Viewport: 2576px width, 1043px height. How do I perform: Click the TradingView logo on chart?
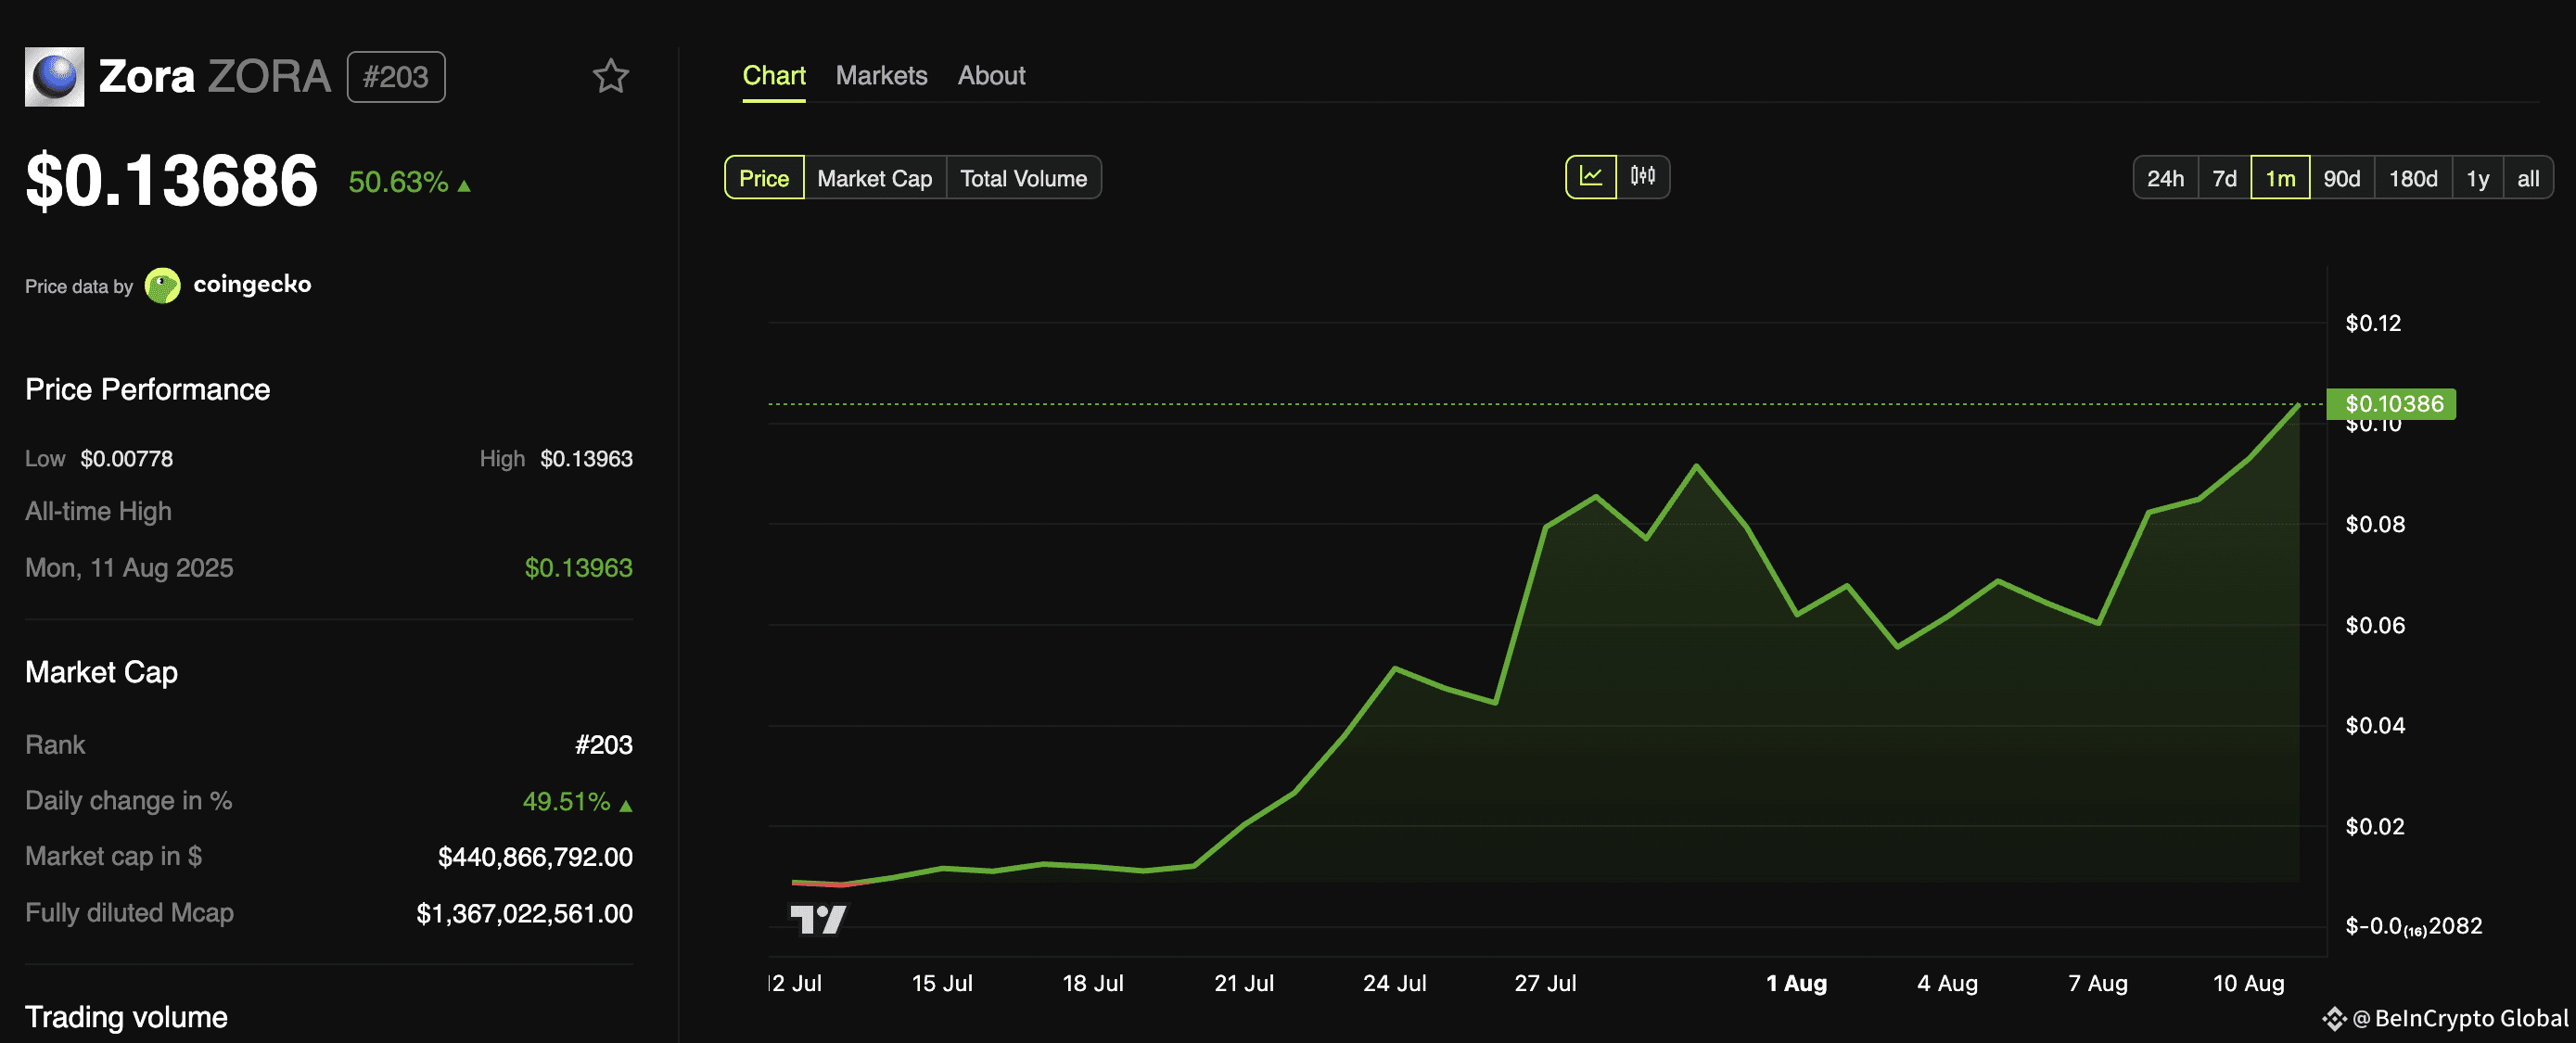pyautogui.click(x=818, y=919)
